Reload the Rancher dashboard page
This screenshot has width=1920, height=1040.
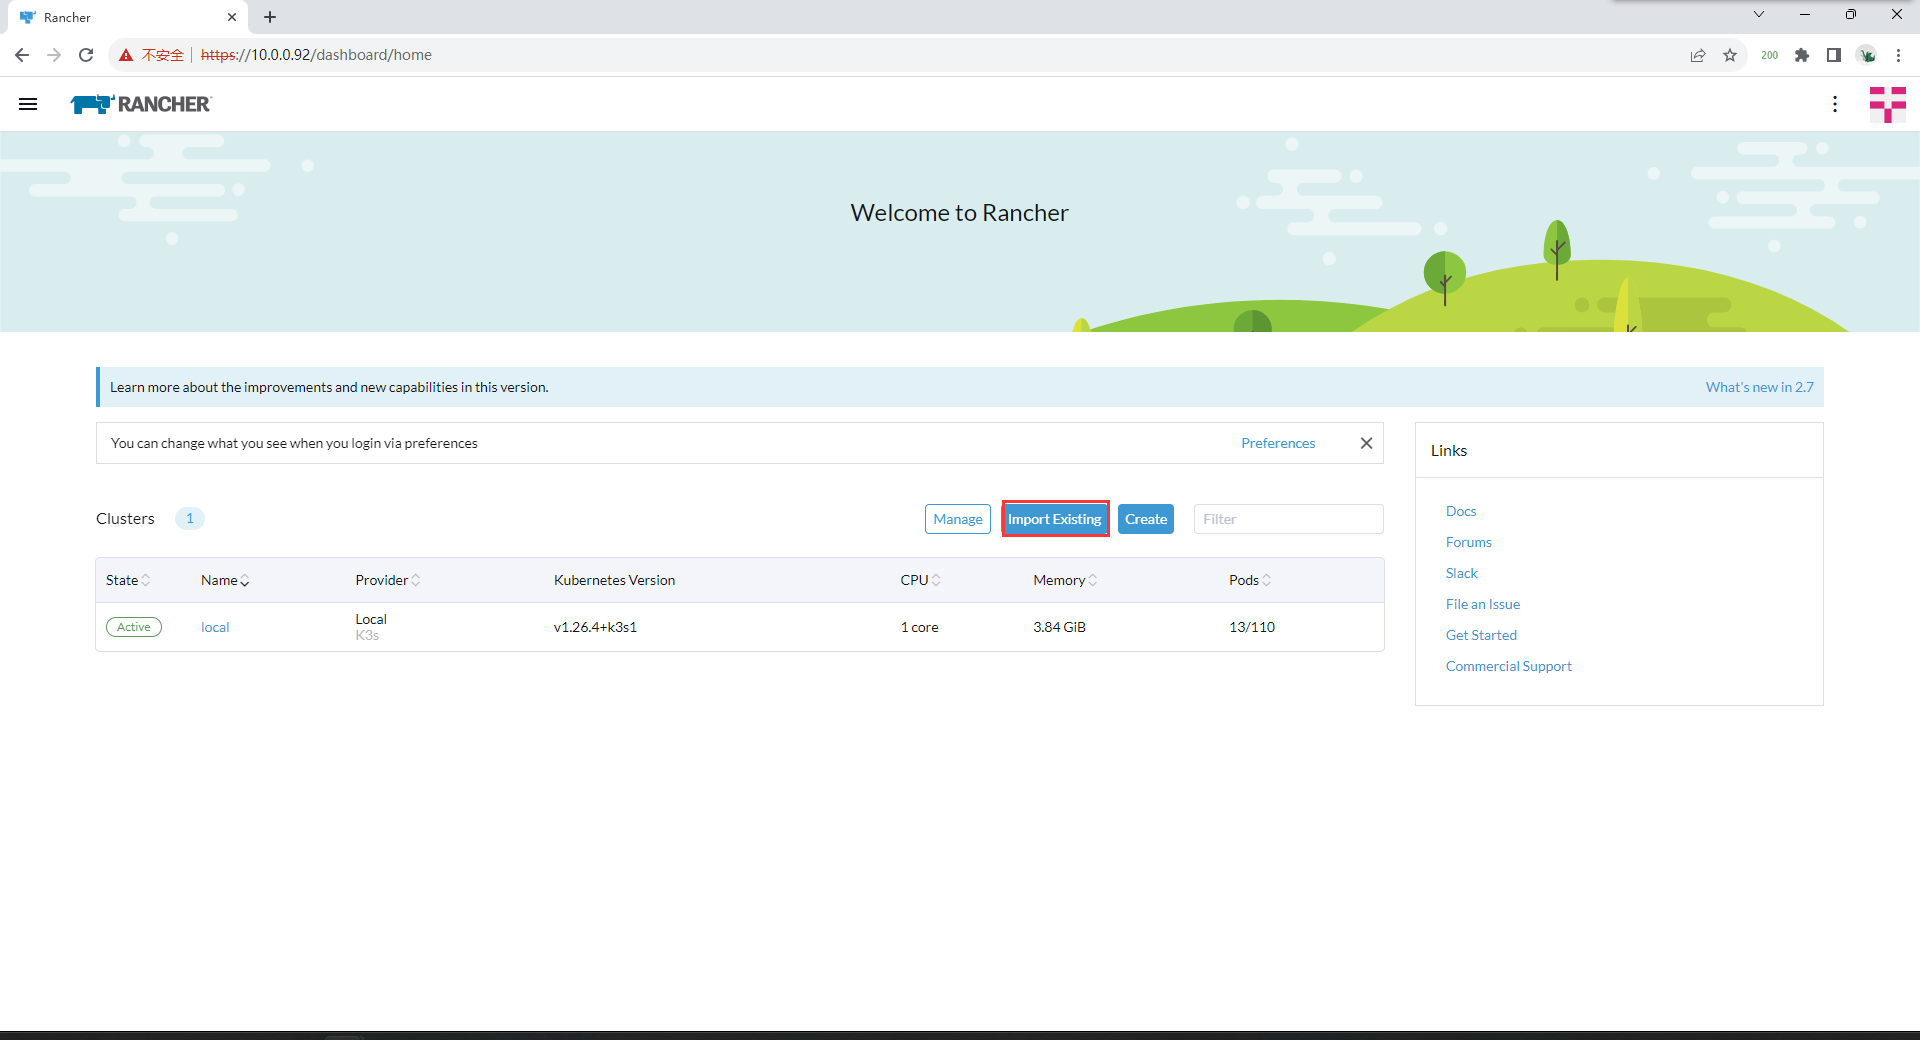tap(86, 55)
